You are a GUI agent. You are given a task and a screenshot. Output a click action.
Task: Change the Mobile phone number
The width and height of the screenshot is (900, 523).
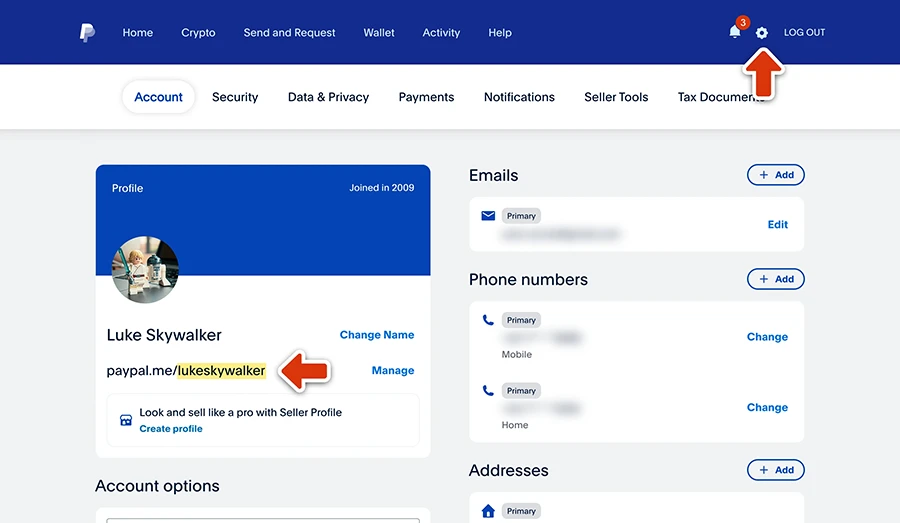pyautogui.click(x=767, y=337)
